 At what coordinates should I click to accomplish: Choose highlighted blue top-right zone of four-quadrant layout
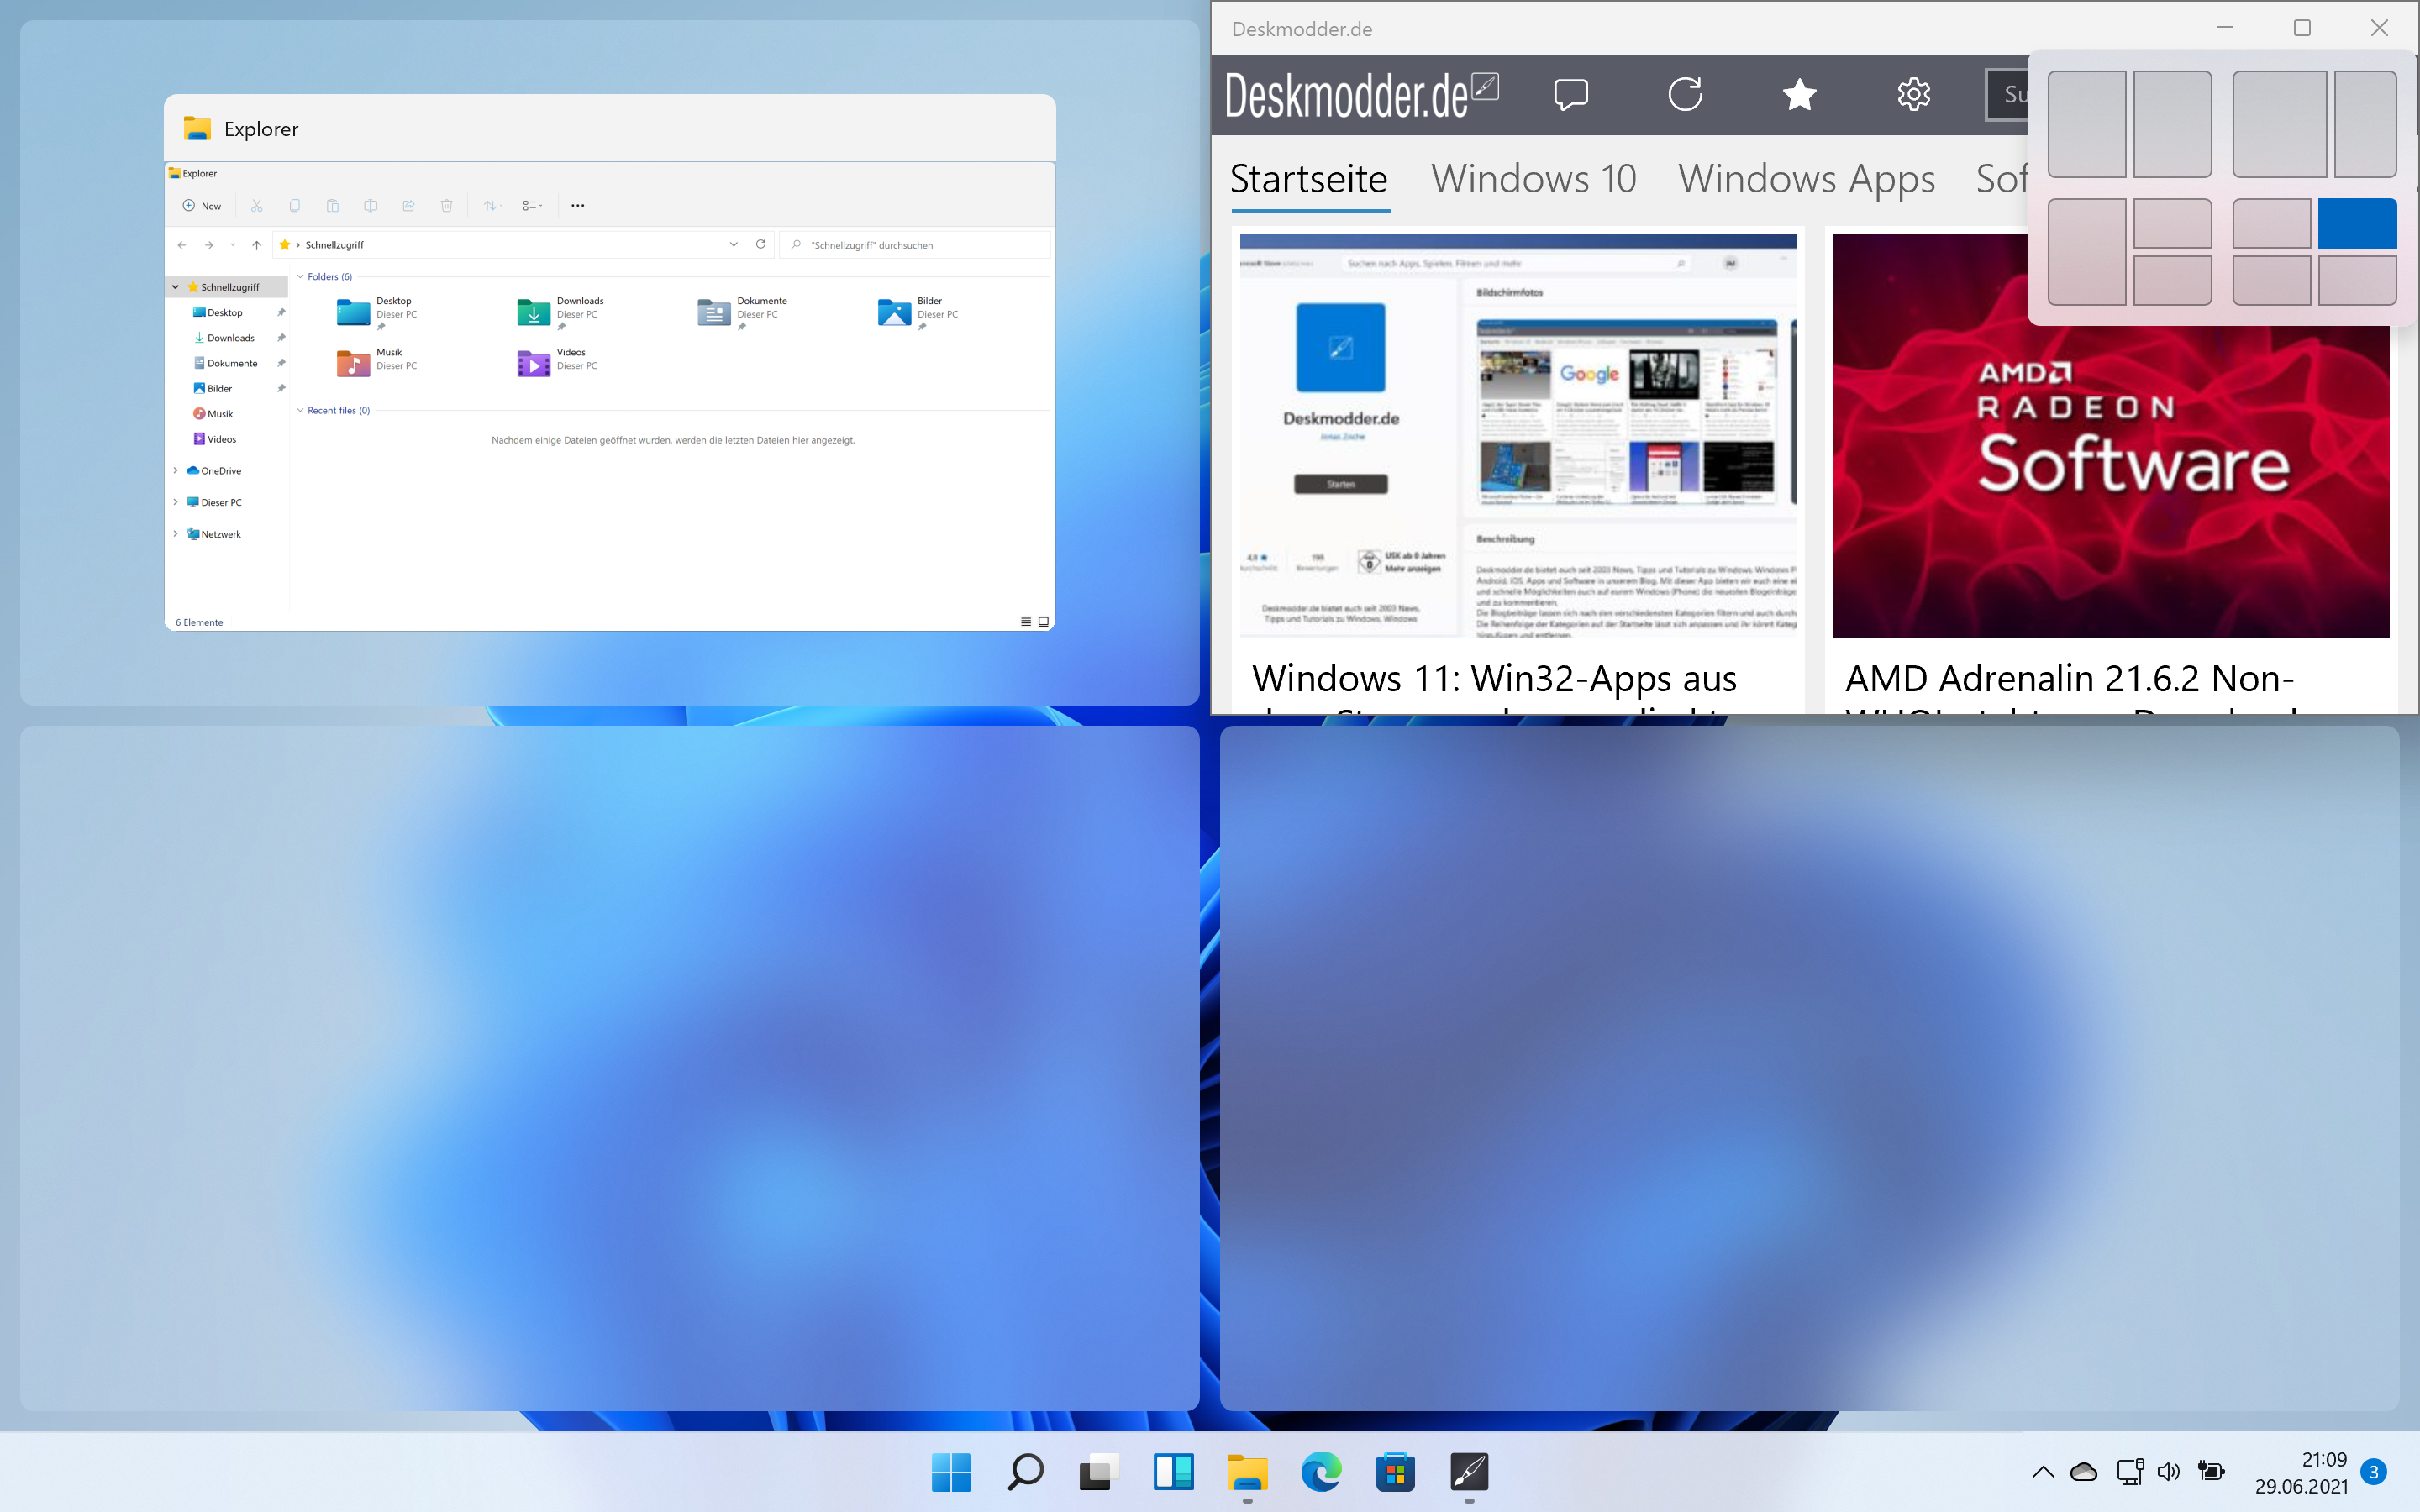pyautogui.click(x=2357, y=223)
